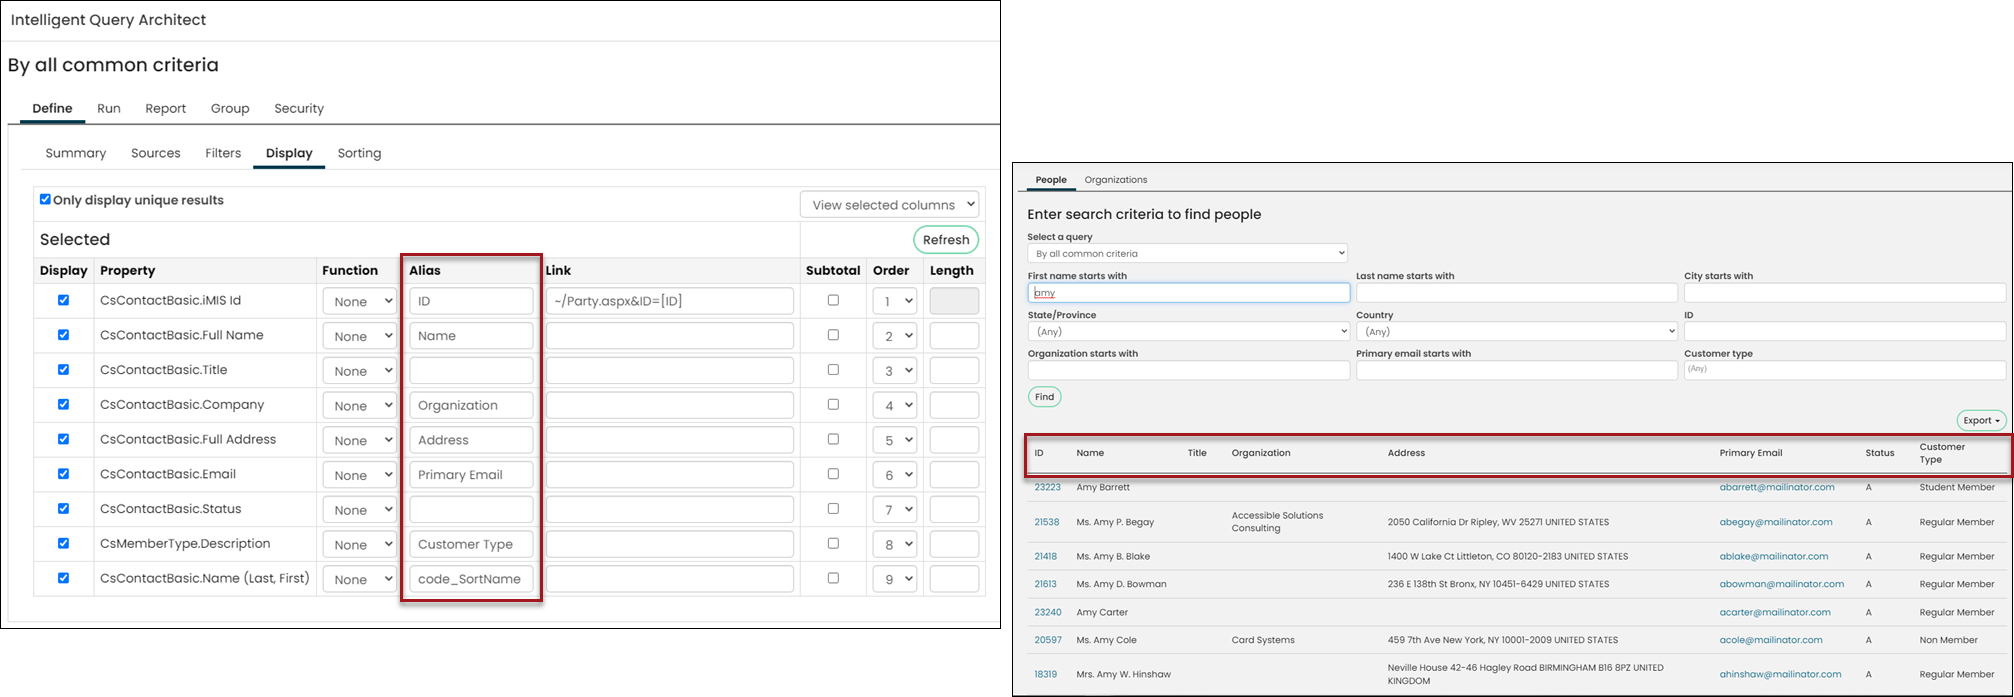Click Organization starts with field
The height and width of the screenshot is (697, 2014).
[1189, 370]
